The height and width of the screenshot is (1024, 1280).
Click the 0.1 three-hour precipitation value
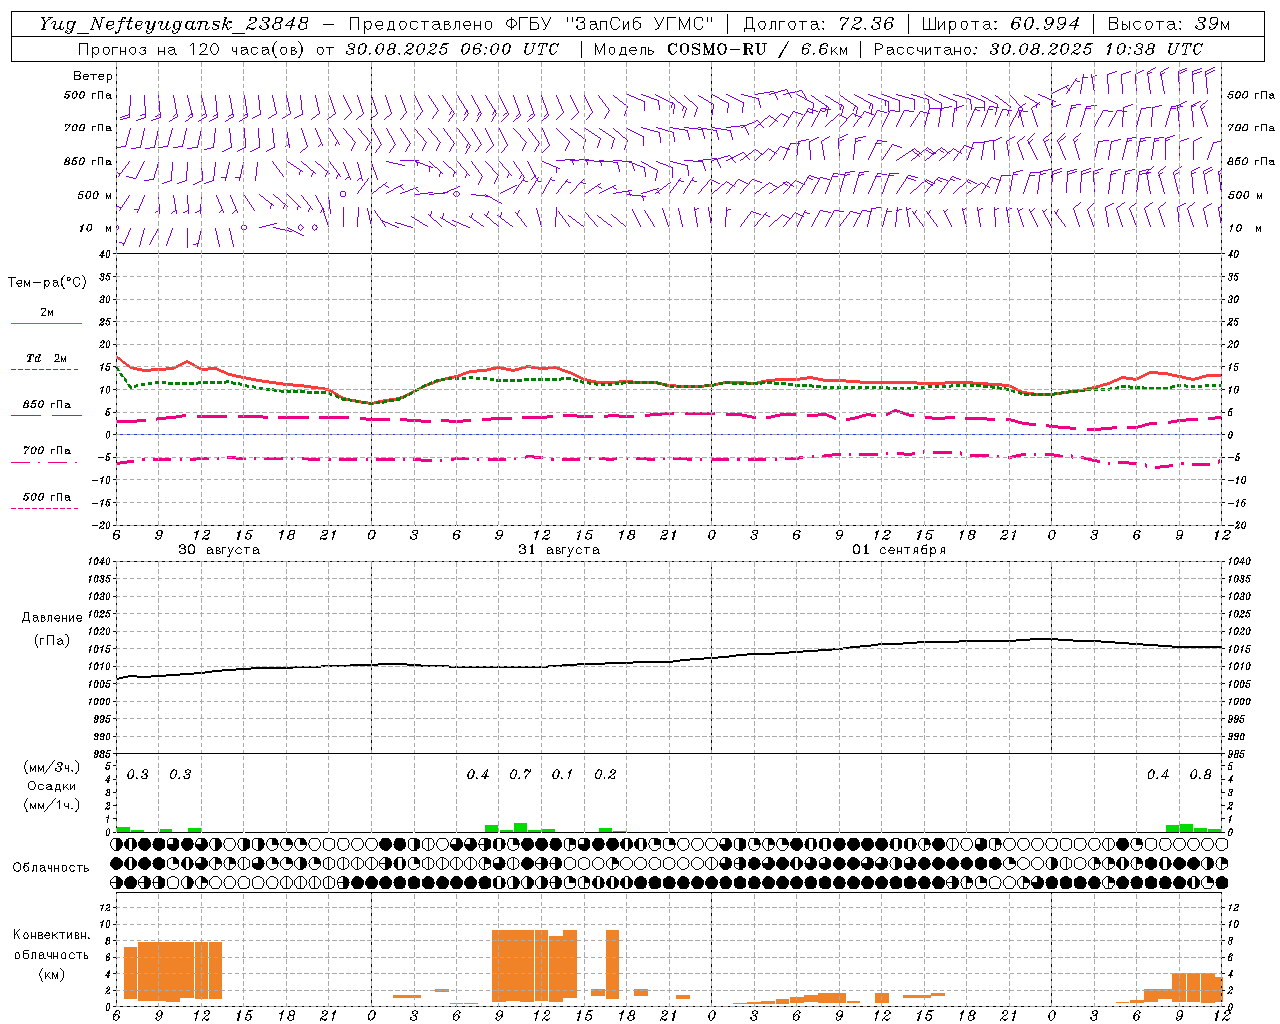click(x=562, y=775)
